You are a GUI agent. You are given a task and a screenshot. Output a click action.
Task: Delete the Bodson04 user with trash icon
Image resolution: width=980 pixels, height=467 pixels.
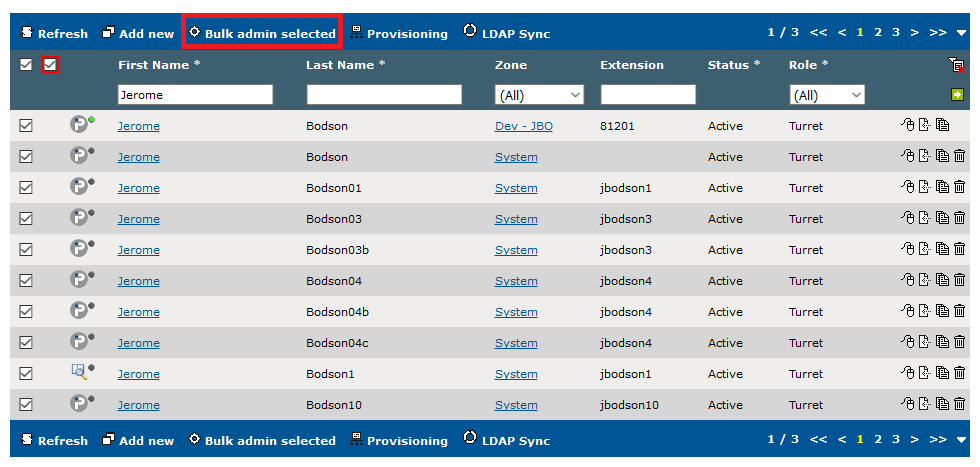point(959,280)
